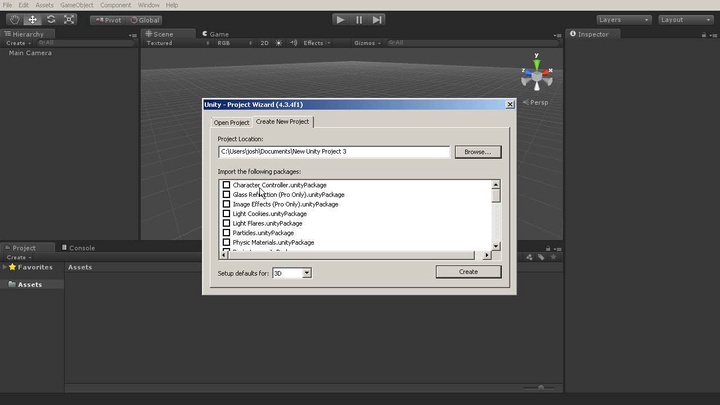Expand the Layout dropdown

(684, 19)
